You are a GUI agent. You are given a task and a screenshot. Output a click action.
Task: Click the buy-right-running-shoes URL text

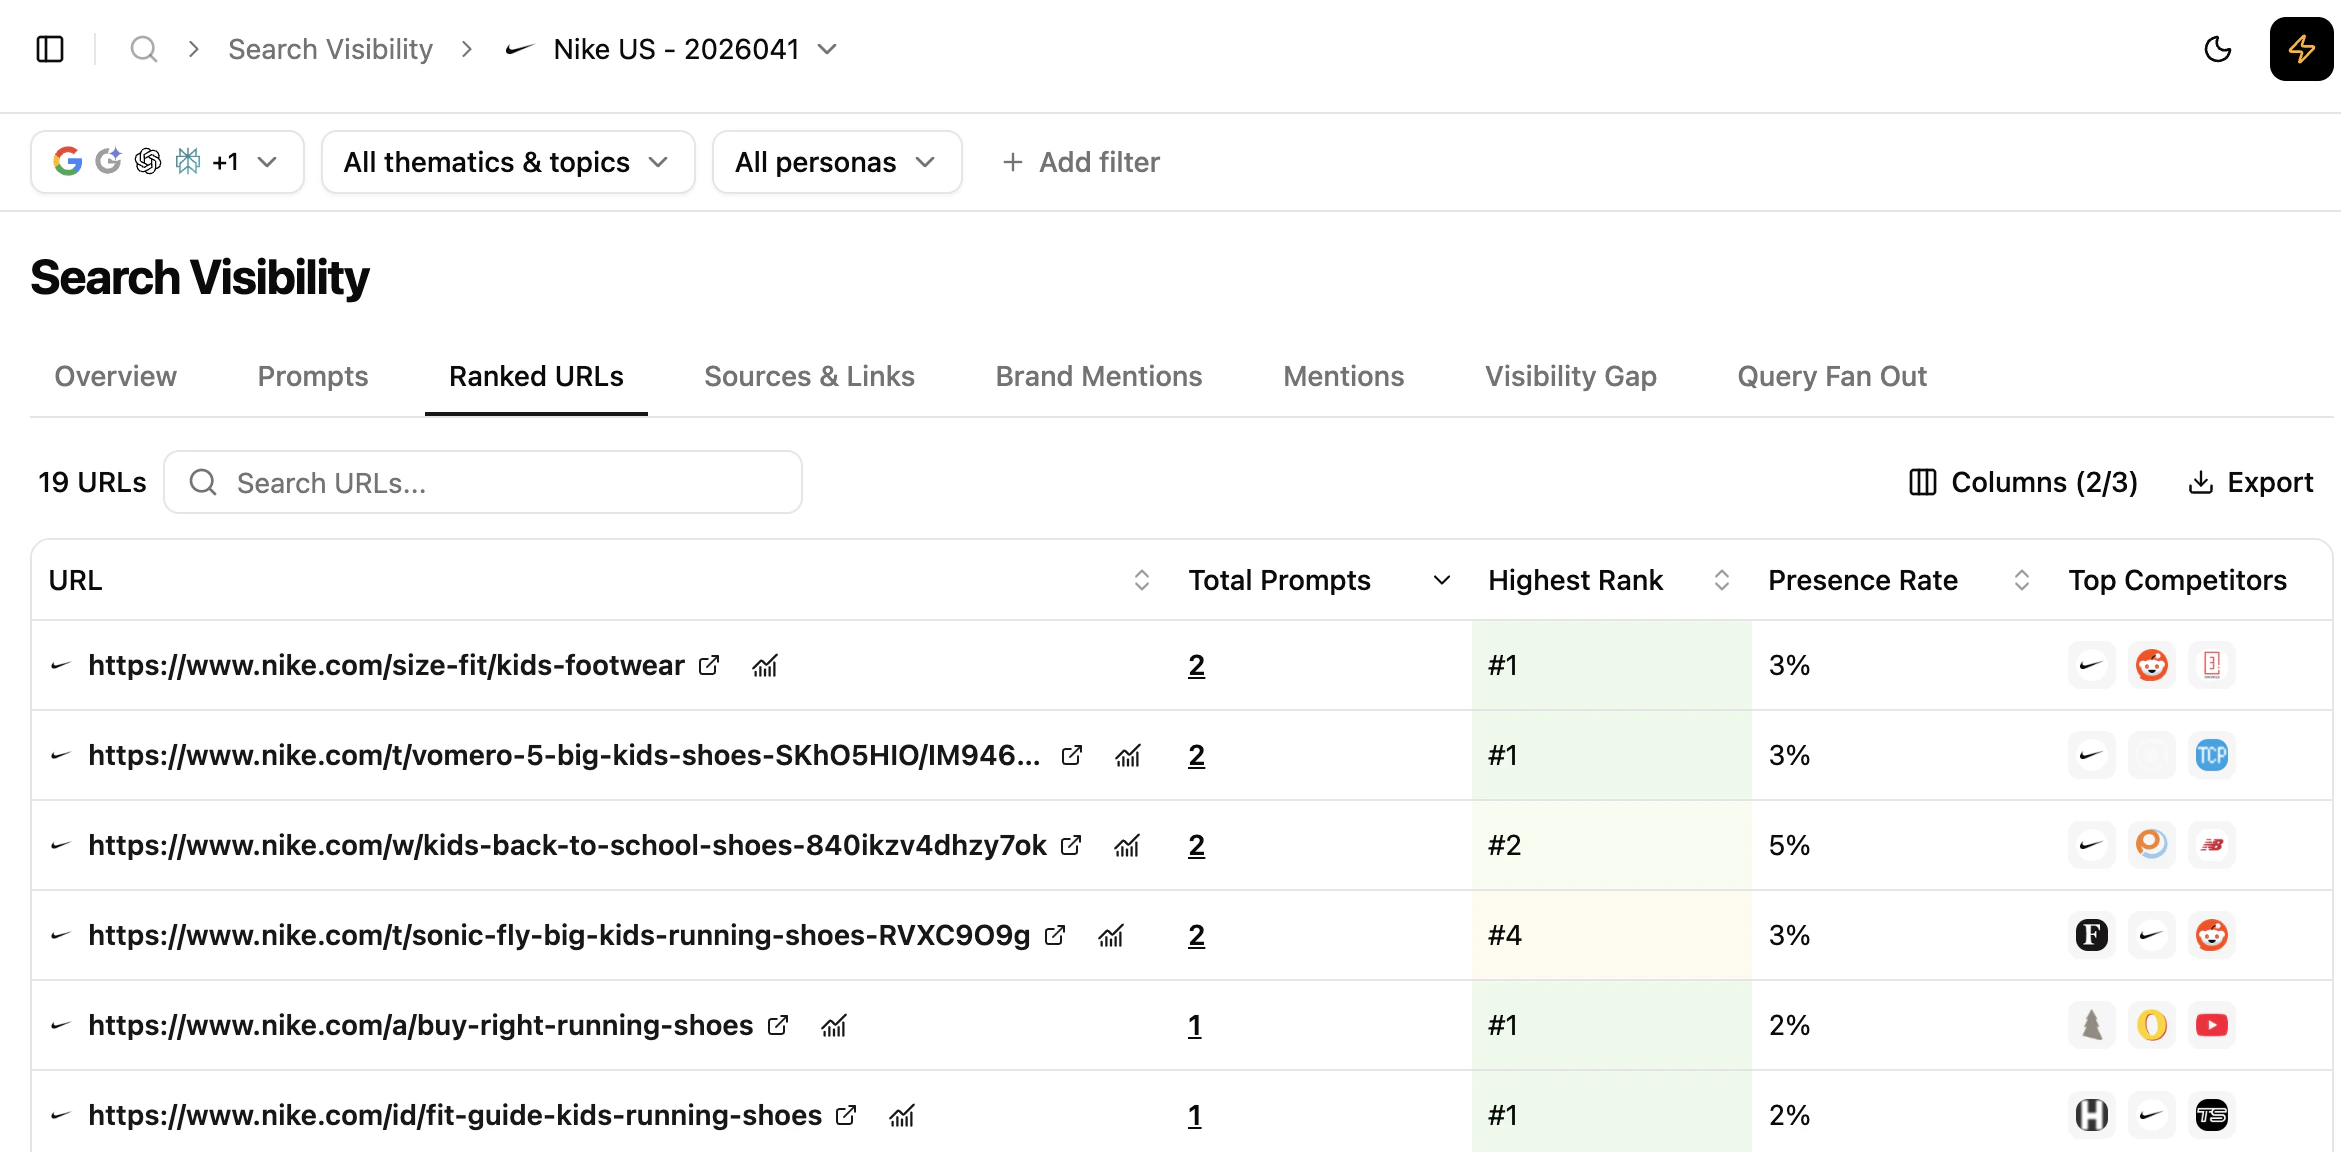click(x=421, y=1025)
